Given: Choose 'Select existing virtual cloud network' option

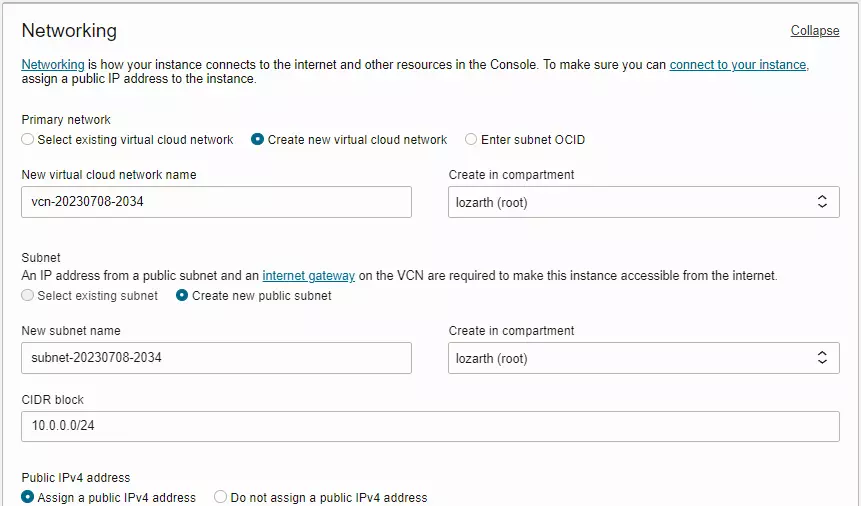Looking at the screenshot, I should coord(28,140).
